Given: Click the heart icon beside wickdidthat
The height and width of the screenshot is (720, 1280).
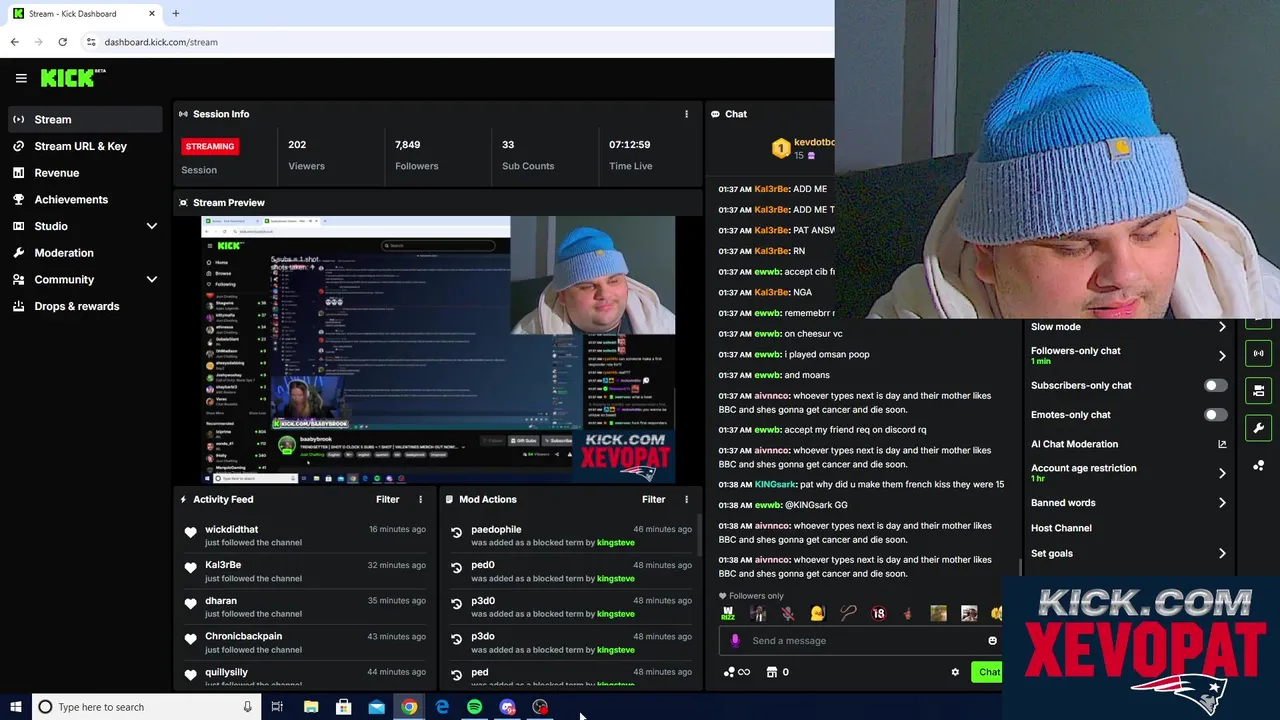Looking at the screenshot, I should [191, 533].
